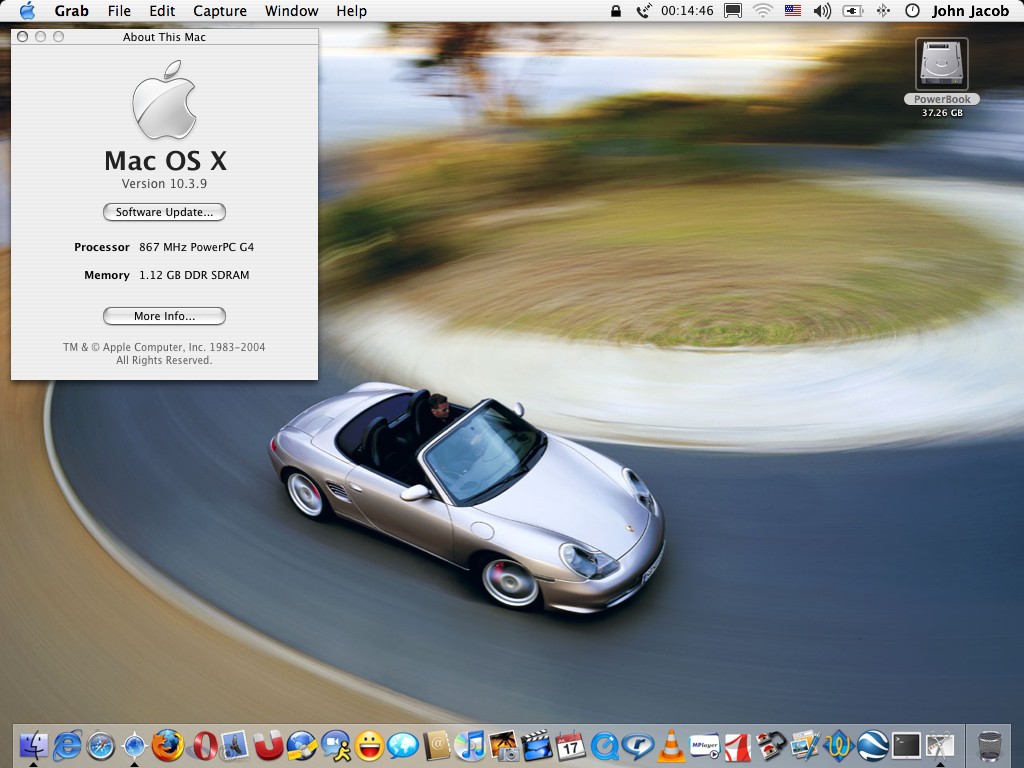This screenshot has height=768, width=1024.
Task: Open Mail stamp icon in Dock
Action: [x=234, y=745]
